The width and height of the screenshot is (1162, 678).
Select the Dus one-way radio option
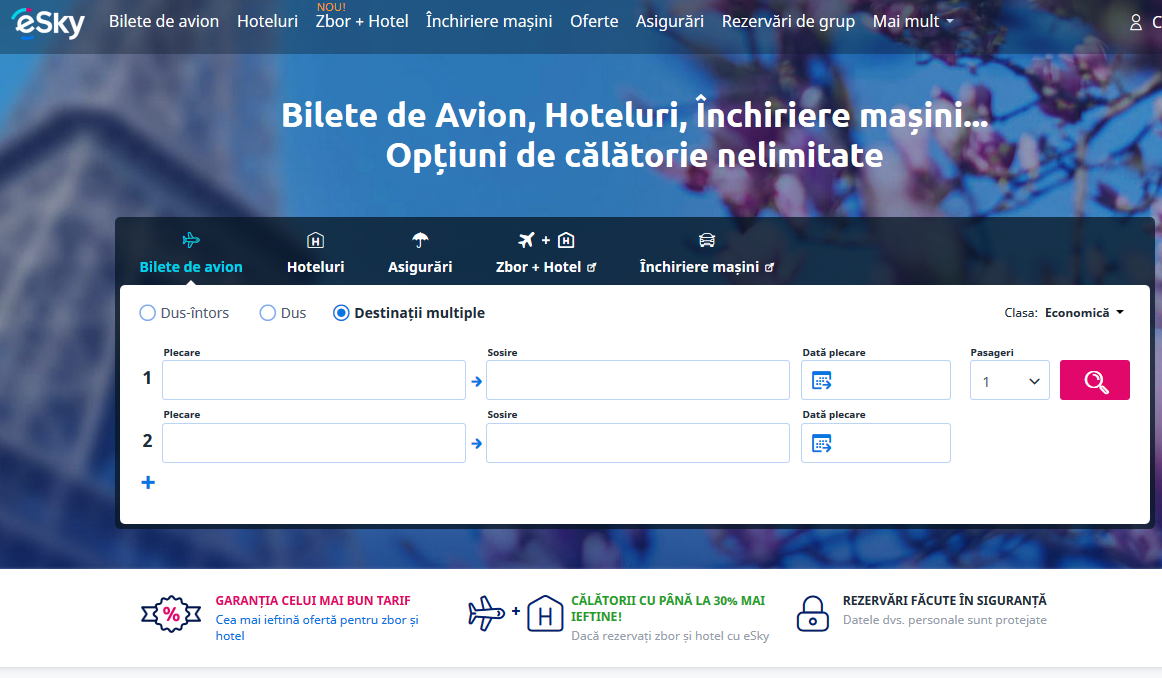click(x=268, y=313)
